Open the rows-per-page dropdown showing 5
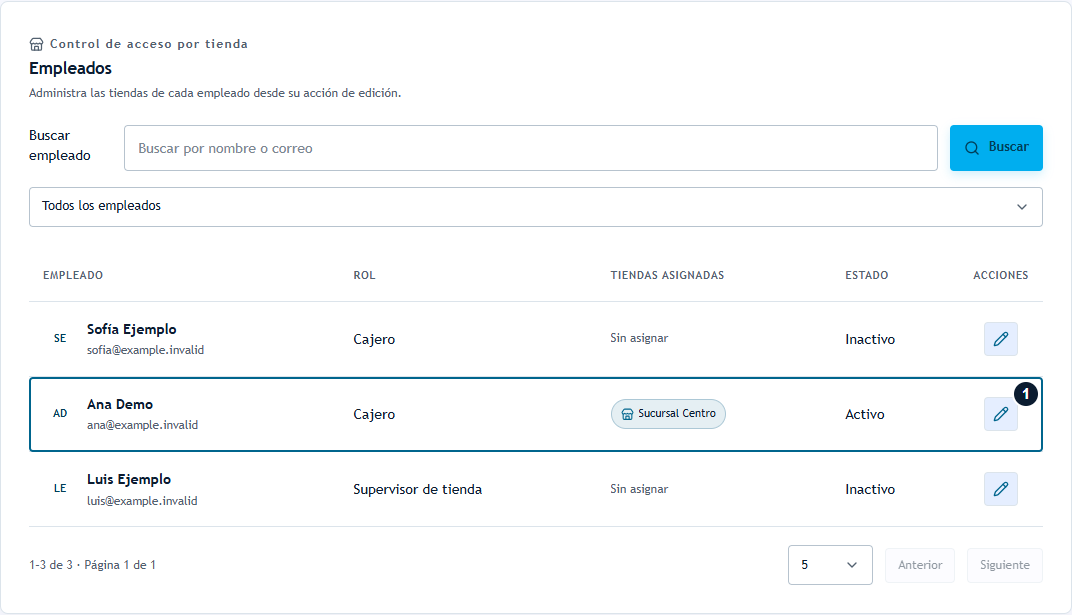The height and width of the screenshot is (615, 1072). click(830, 565)
